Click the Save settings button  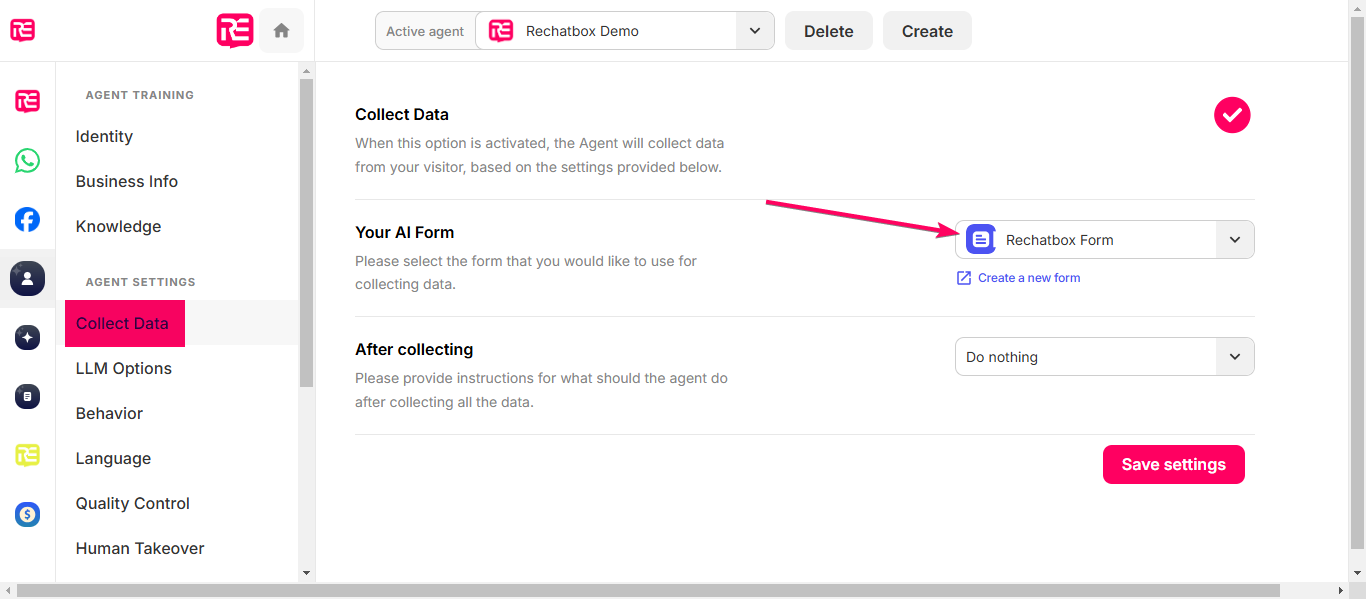1174,464
